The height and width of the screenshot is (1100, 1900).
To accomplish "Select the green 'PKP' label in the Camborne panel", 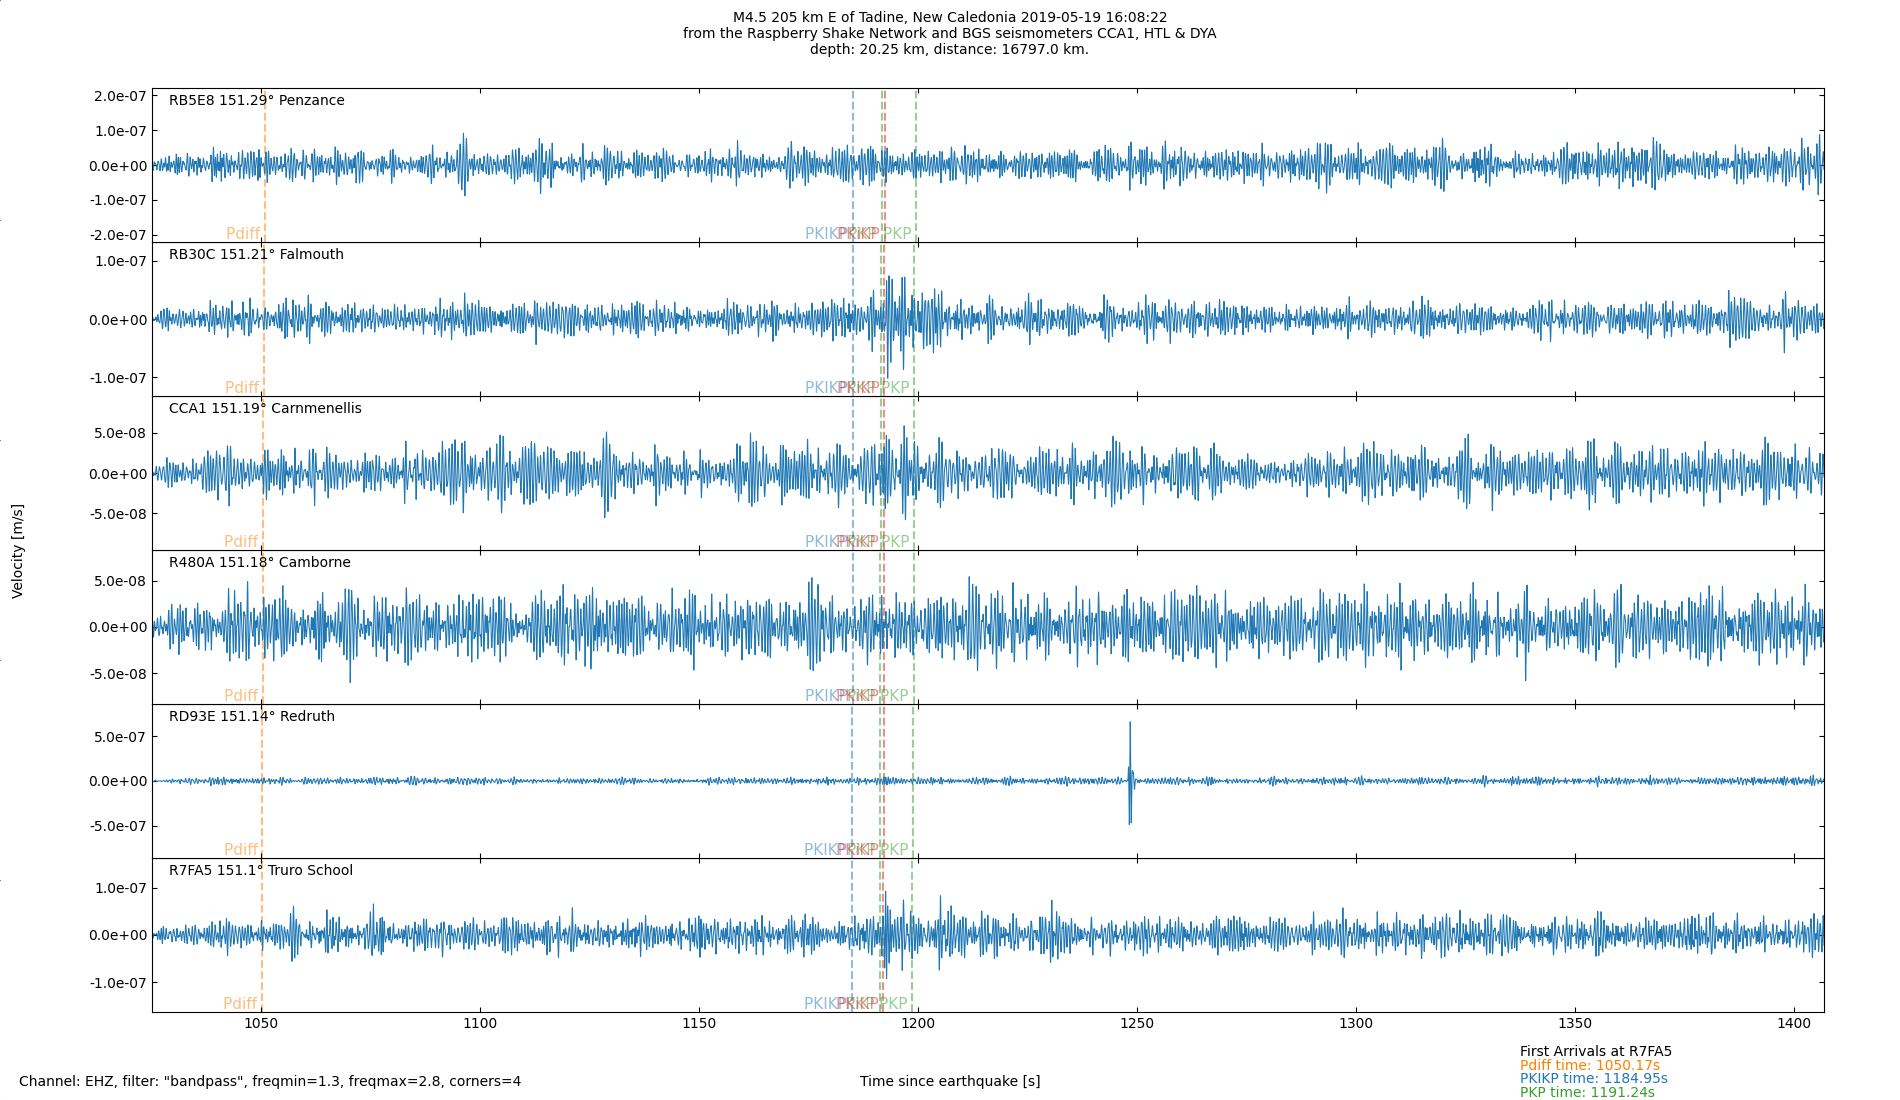I will pos(894,696).
